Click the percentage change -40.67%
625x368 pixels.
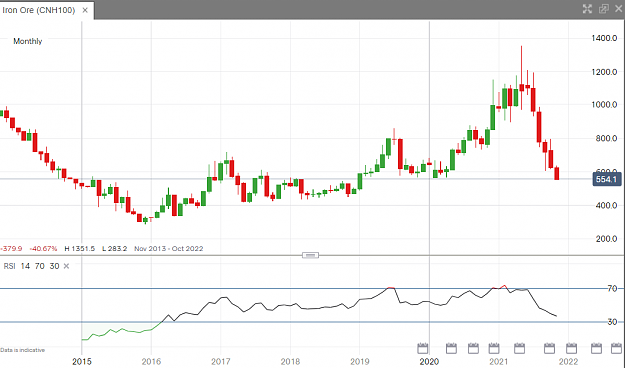pos(43,248)
